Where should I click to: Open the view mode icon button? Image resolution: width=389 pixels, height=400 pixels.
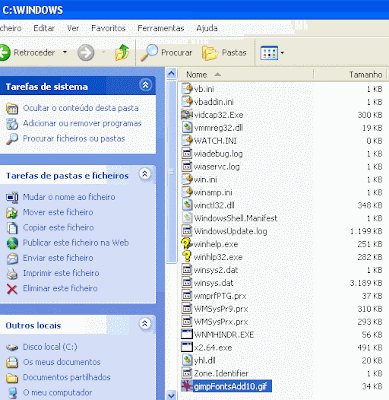click(x=269, y=53)
